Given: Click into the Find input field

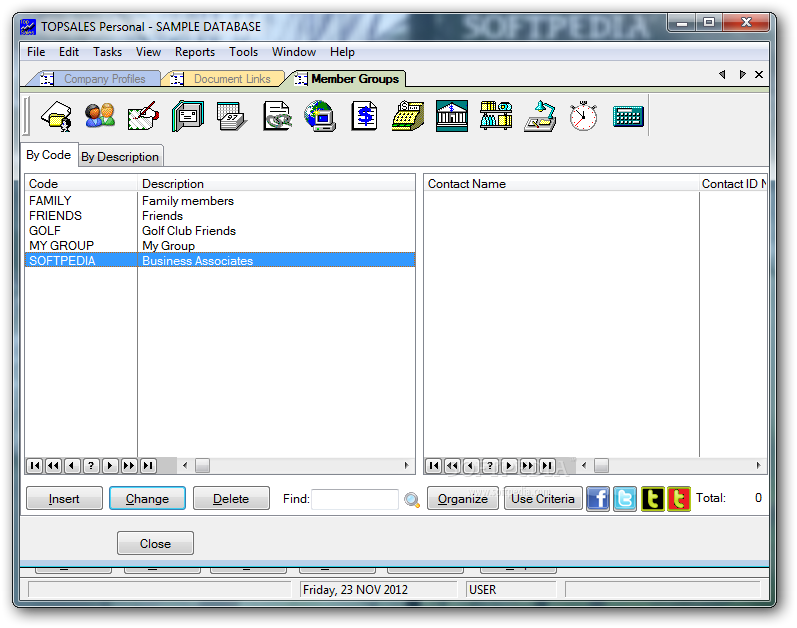Looking at the screenshot, I should tap(355, 499).
